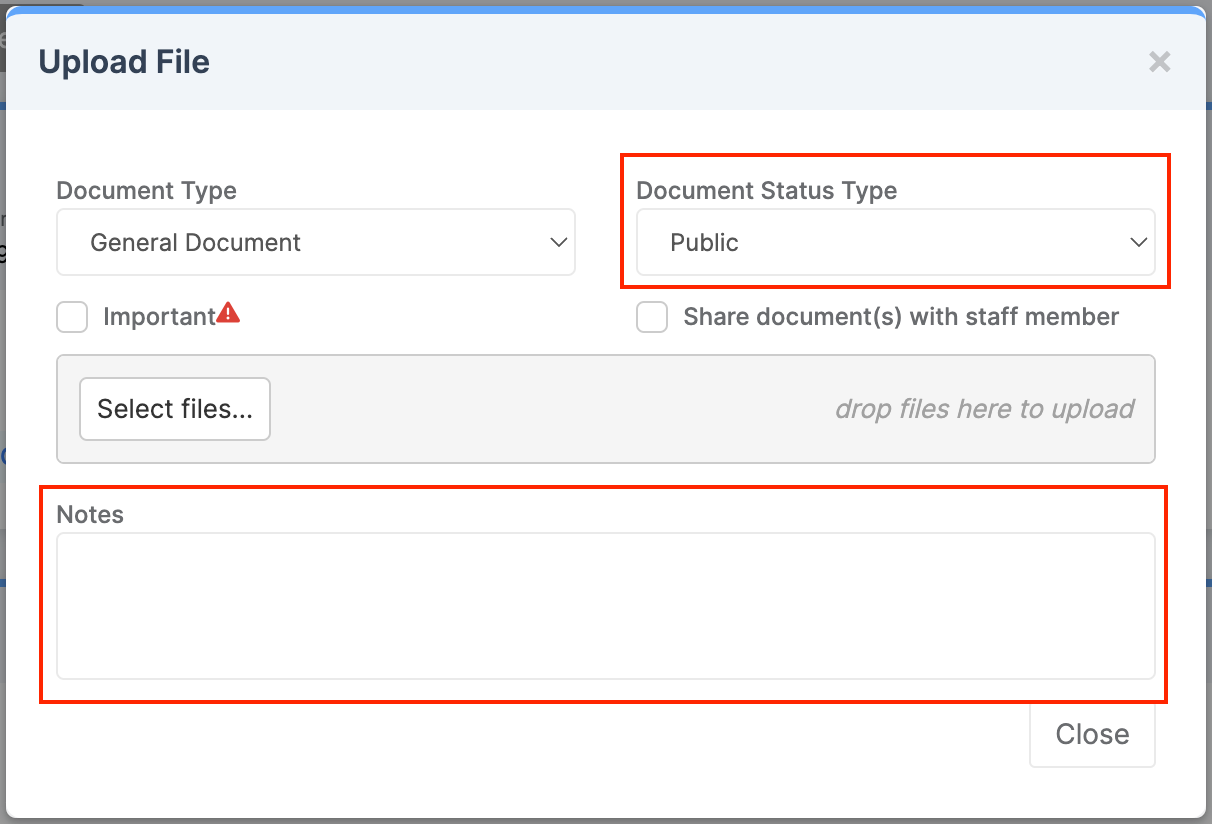Check "Share document(s) with staff member"
Screen dimensions: 1212x824
[651, 316]
